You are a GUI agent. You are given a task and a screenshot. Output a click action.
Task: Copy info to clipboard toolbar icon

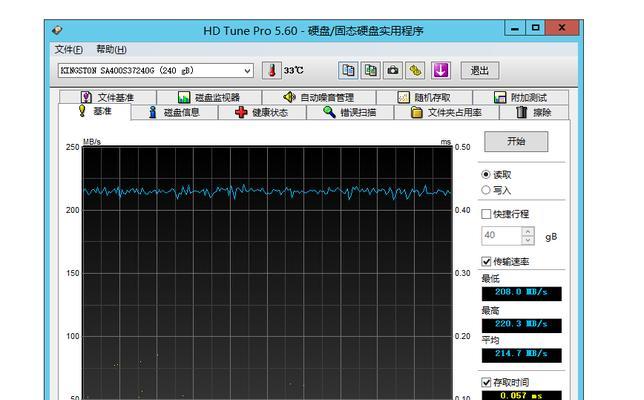click(x=348, y=71)
